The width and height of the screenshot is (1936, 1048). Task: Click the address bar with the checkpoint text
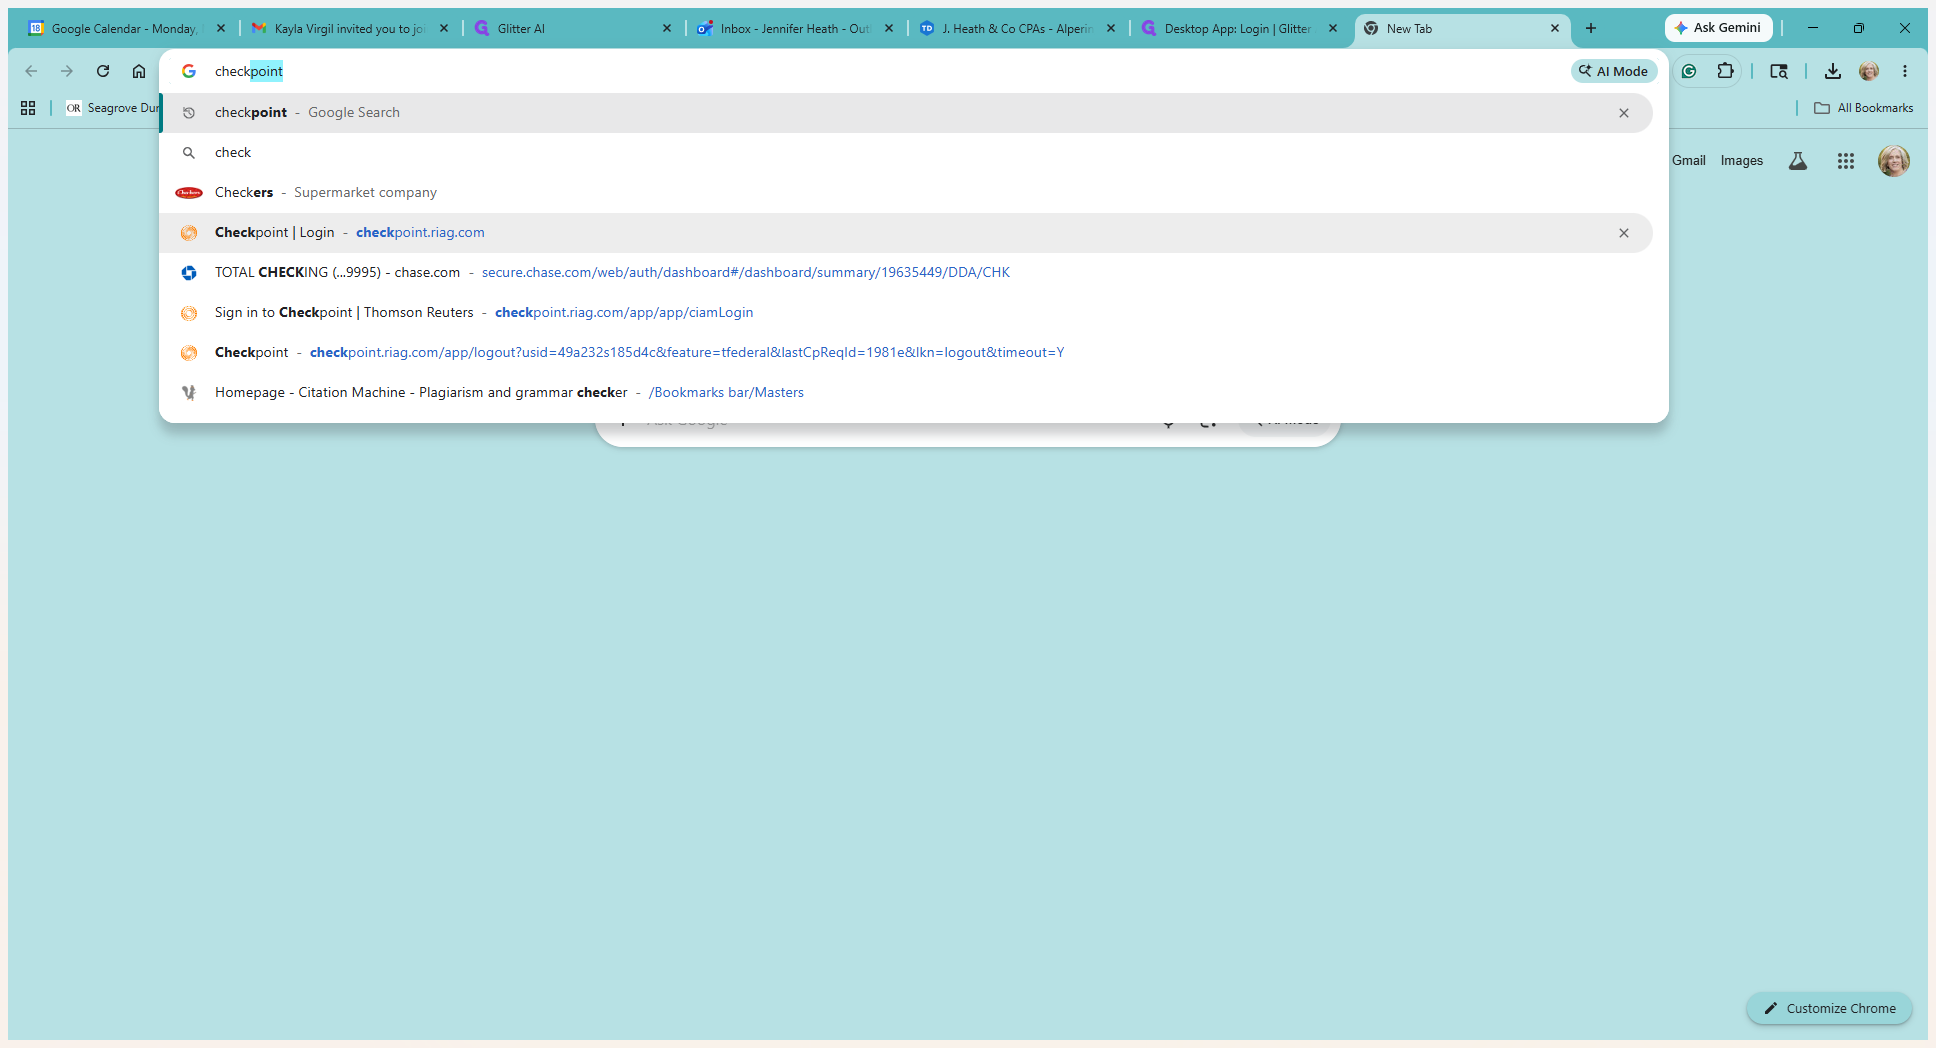pos(885,71)
